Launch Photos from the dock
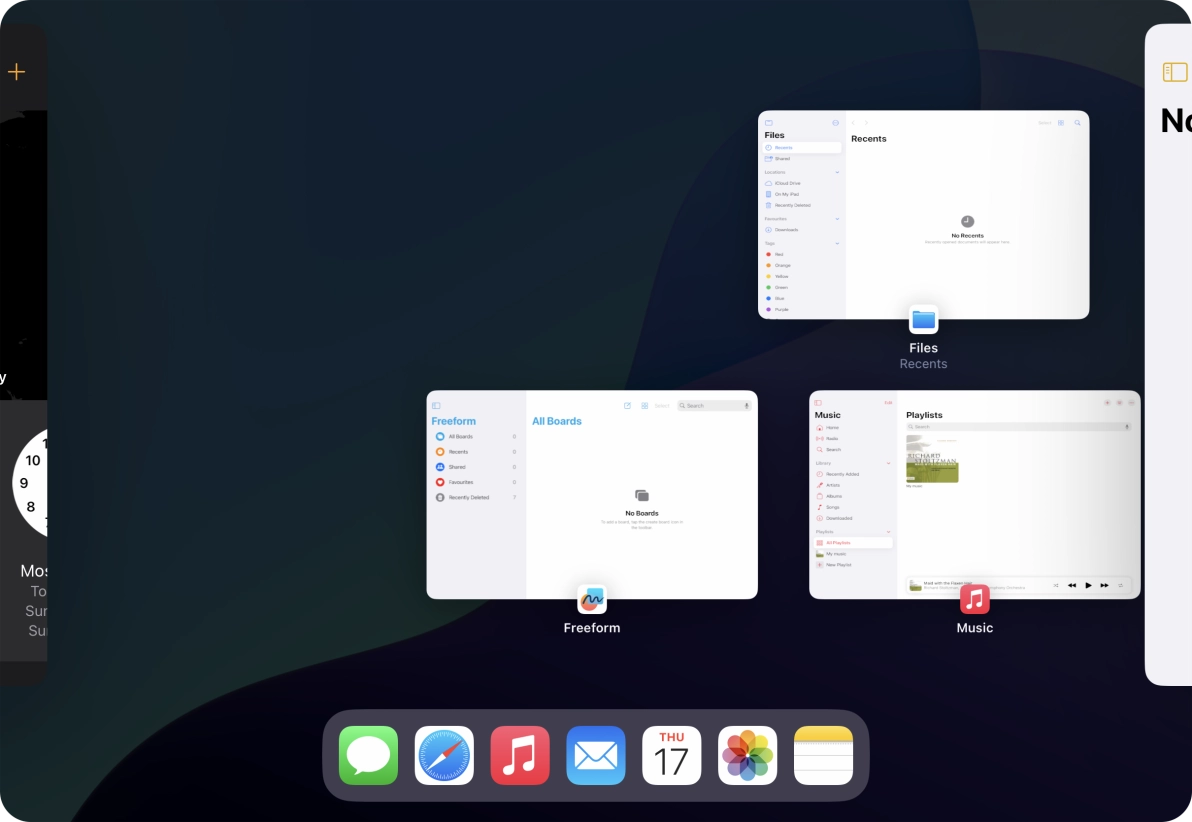 coord(748,755)
